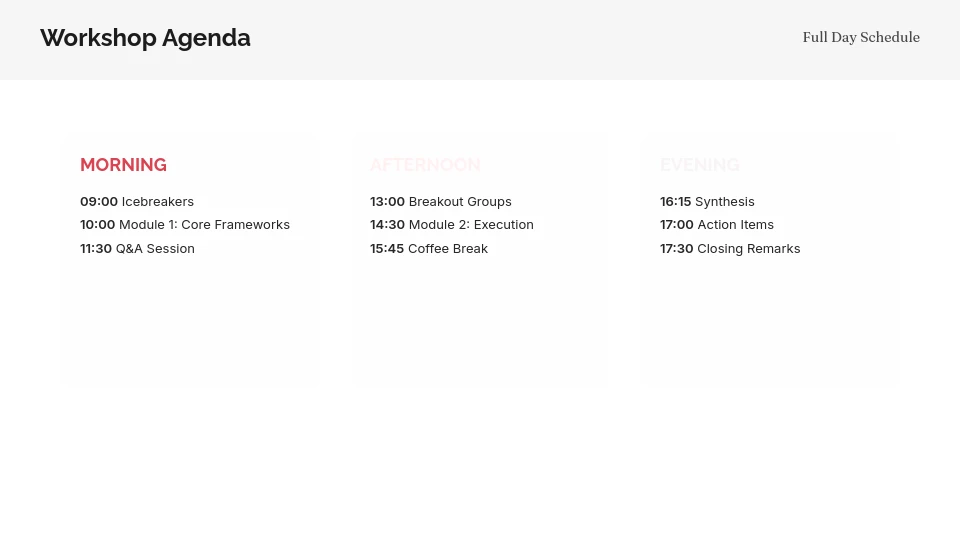Click empty space in the Morning card
960x540 pixels.
click(x=190, y=320)
